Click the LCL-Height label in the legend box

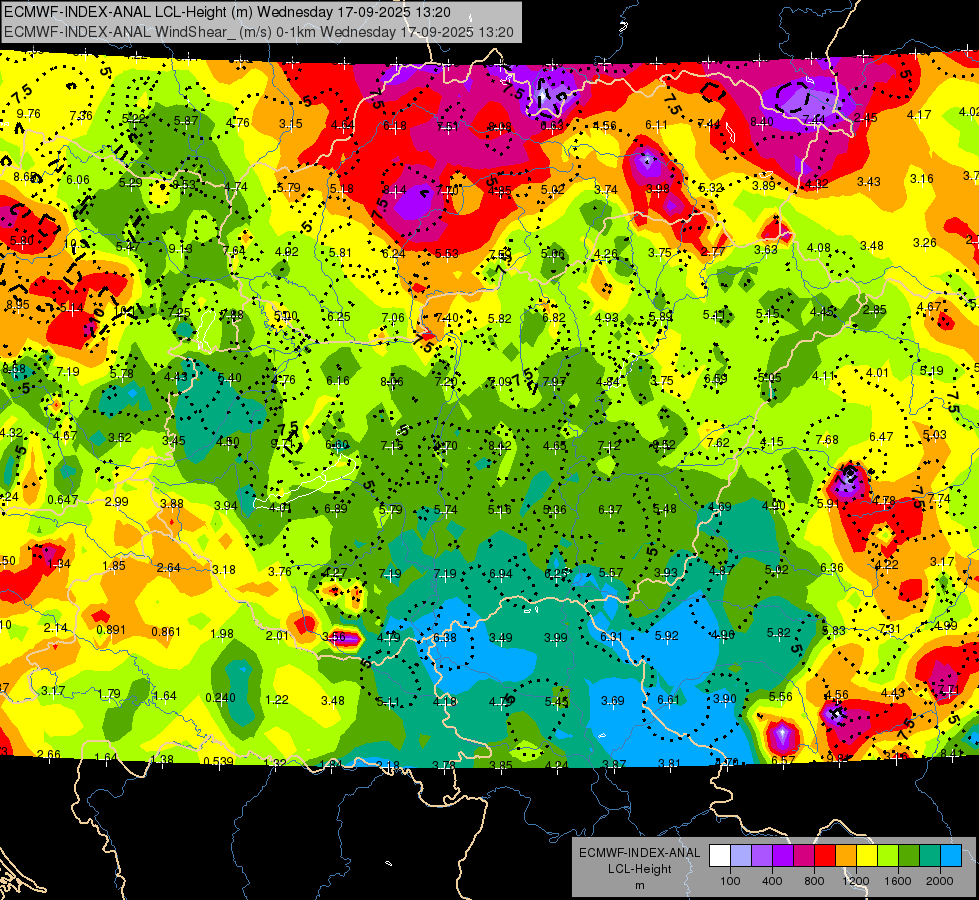click(x=639, y=869)
